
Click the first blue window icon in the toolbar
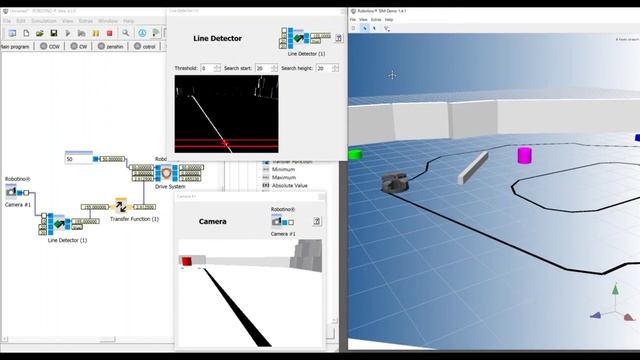(x=12, y=33)
